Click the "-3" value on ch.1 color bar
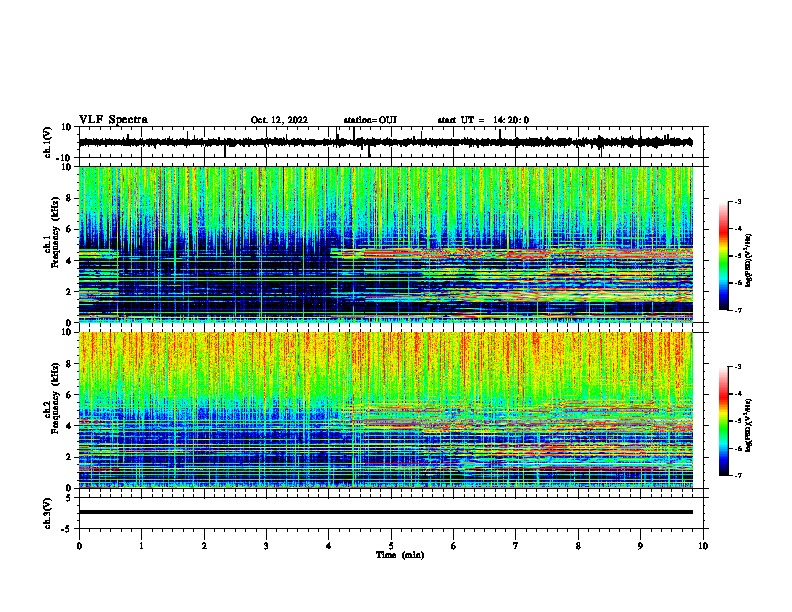792x612 pixels. pos(737,202)
